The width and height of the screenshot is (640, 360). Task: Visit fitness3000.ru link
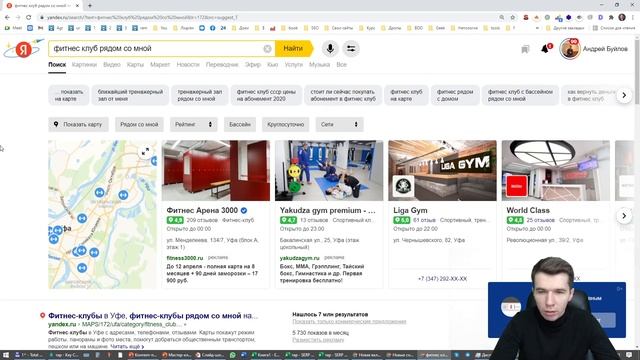click(x=184, y=258)
